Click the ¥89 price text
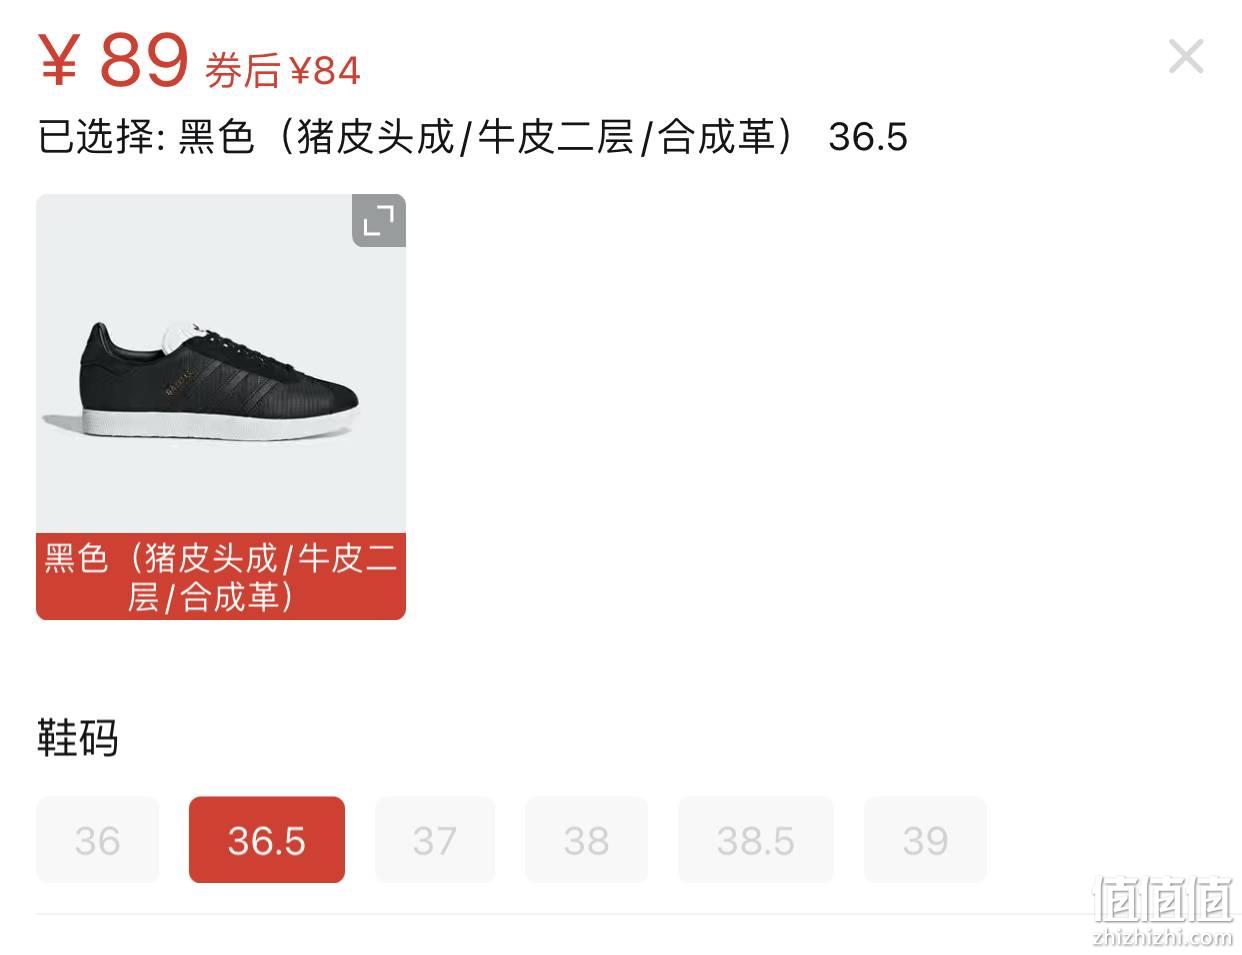Image resolution: width=1242 pixels, height=955 pixels. (113, 60)
